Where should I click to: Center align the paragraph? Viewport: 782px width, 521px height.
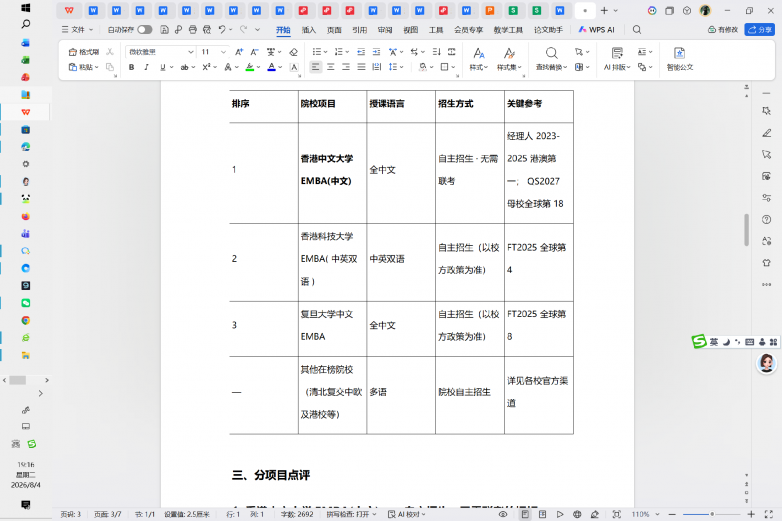(331, 67)
